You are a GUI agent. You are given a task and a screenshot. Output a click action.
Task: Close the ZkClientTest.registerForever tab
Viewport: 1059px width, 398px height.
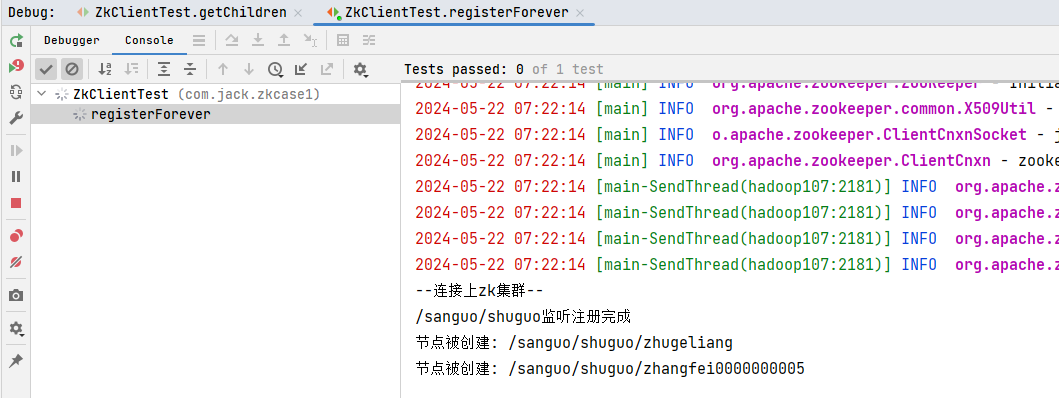(x=581, y=13)
